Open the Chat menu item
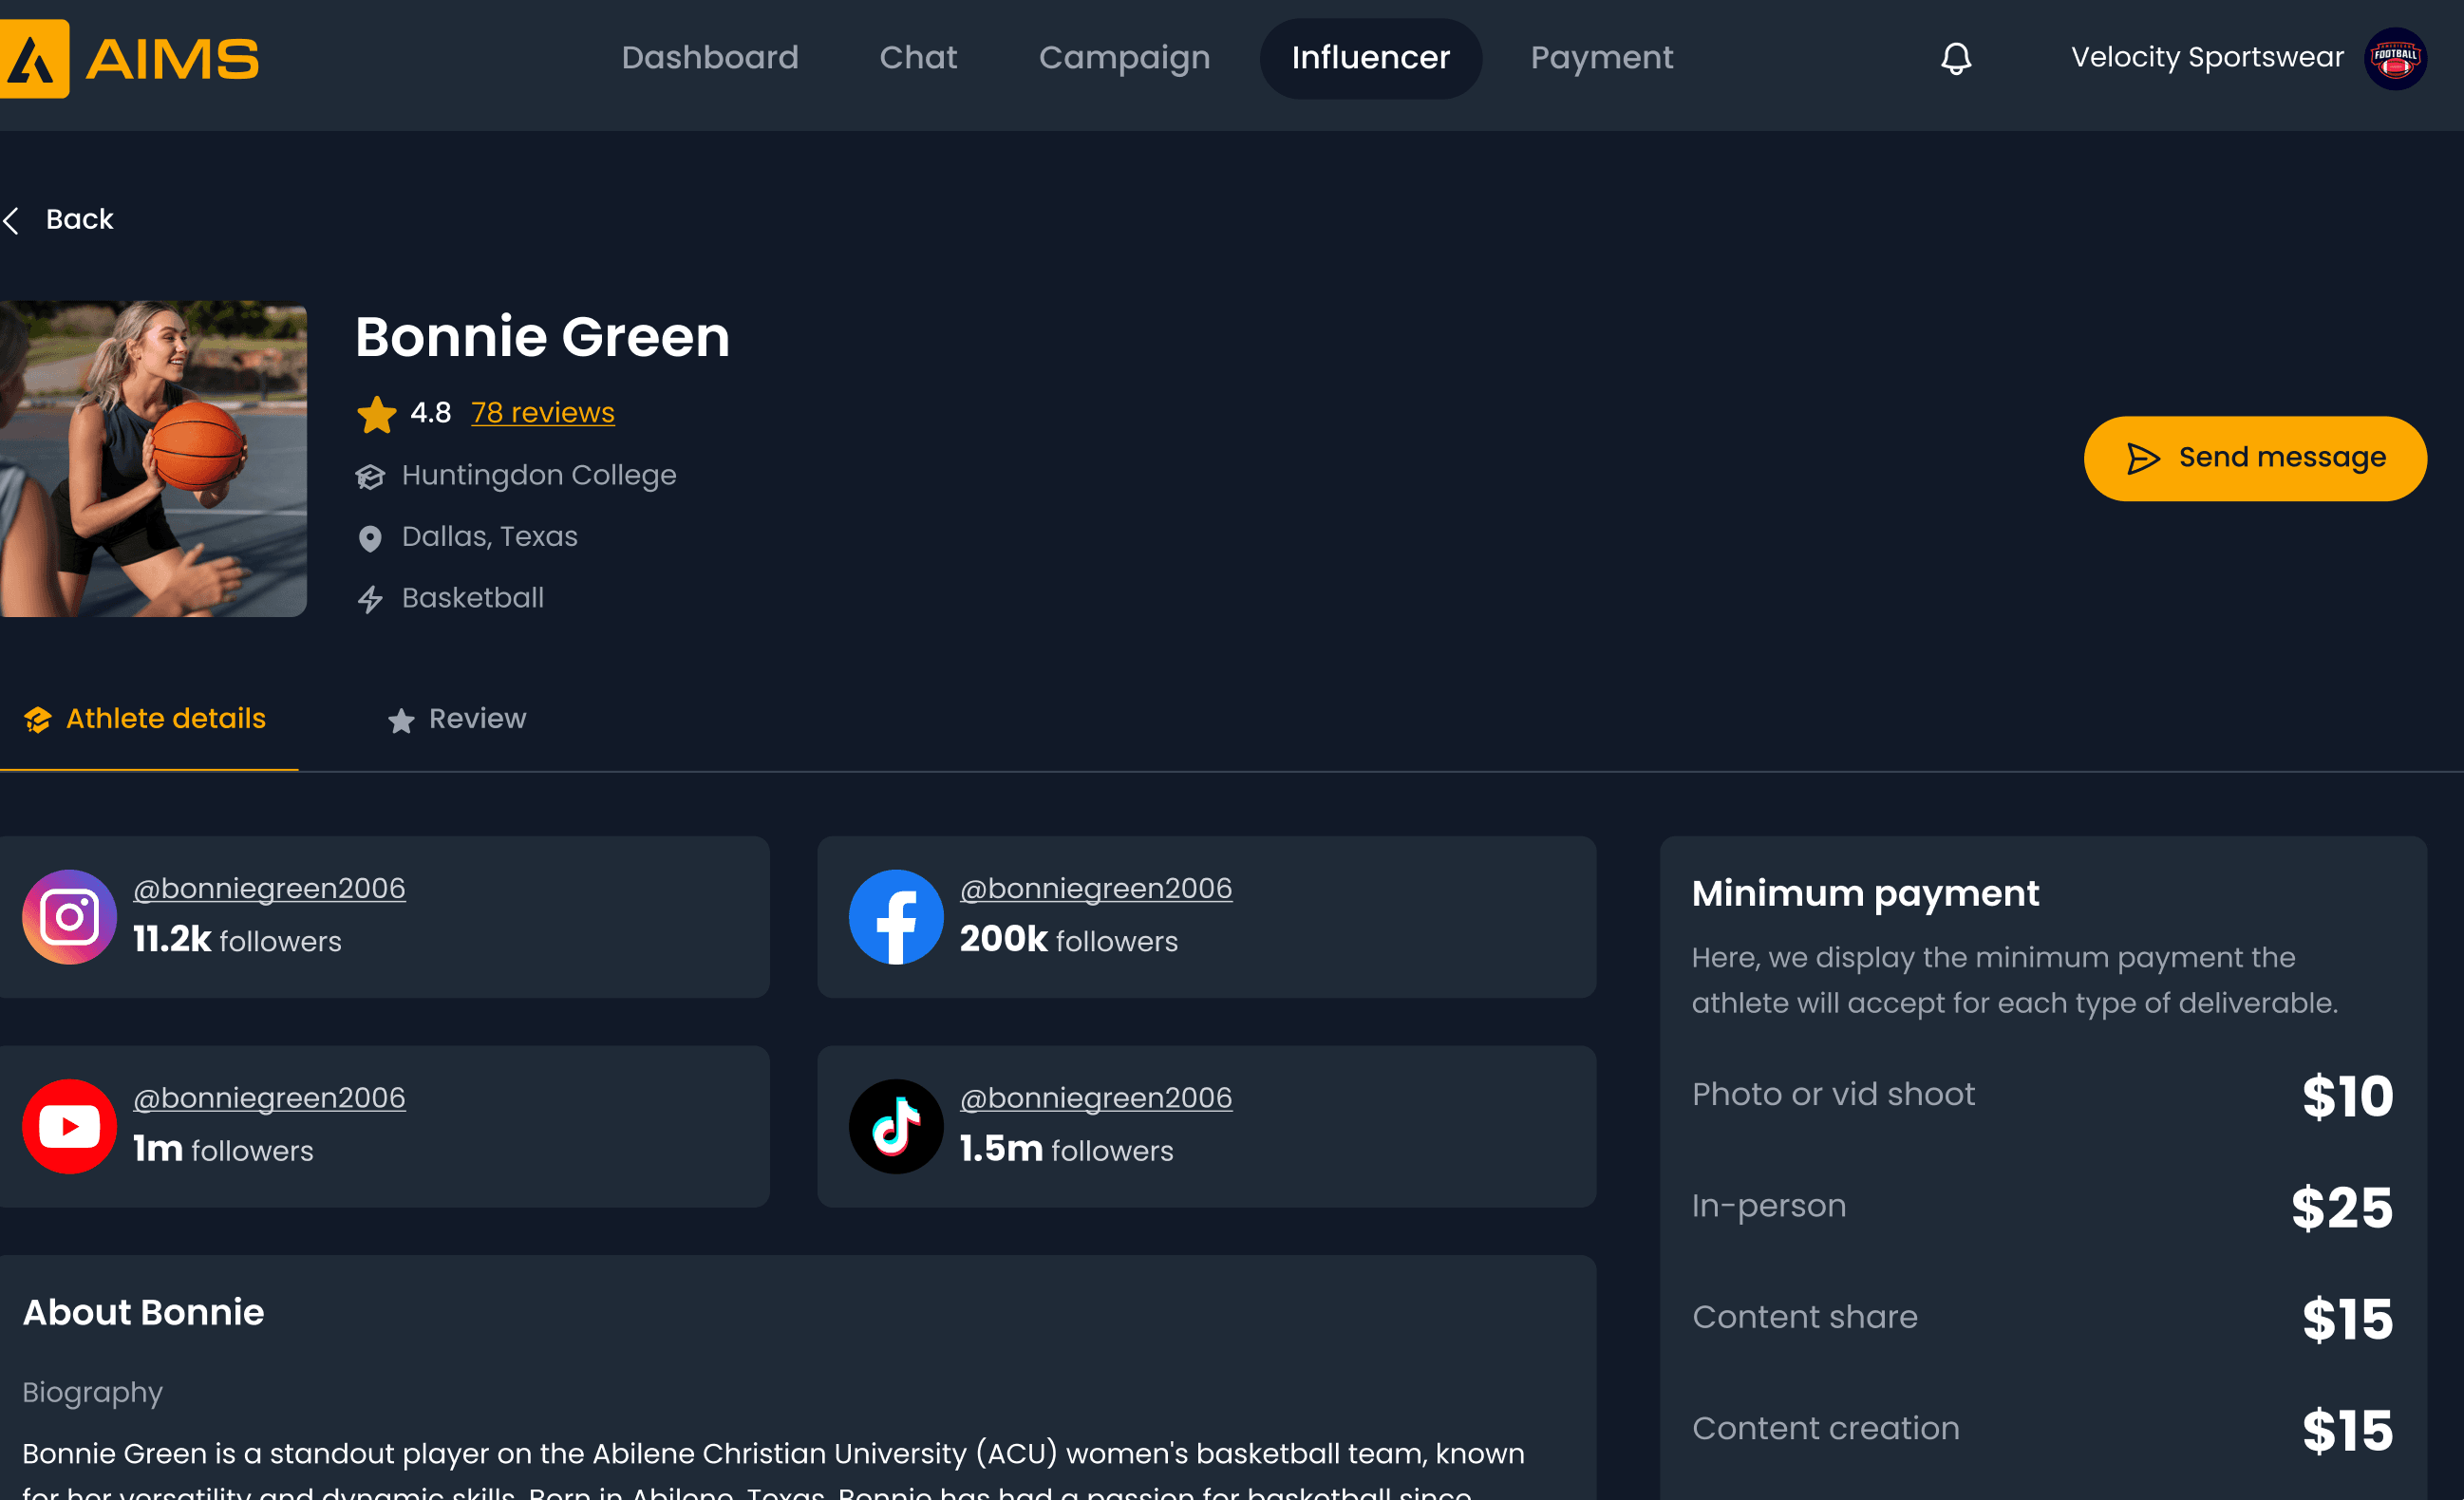Viewport: 2464px width, 1500px height. pyautogui.click(x=918, y=58)
